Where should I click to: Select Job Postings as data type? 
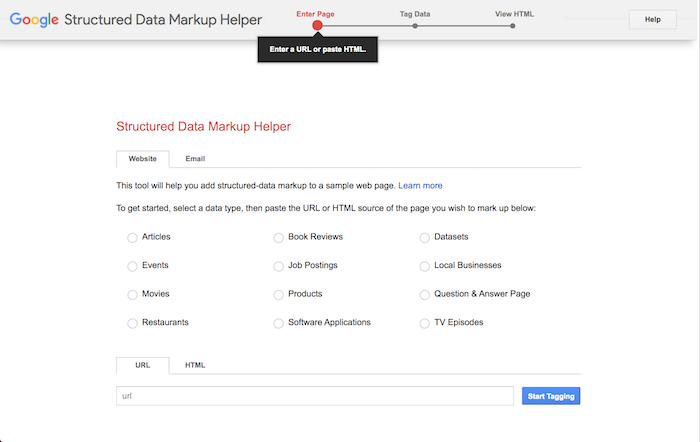[279, 266]
